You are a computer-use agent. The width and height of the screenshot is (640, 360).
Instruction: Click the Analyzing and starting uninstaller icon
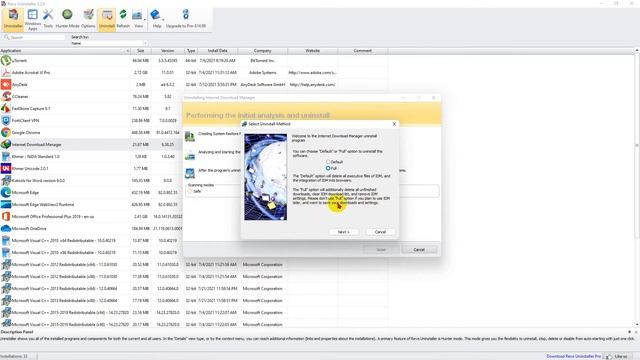click(x=190, y=155)
